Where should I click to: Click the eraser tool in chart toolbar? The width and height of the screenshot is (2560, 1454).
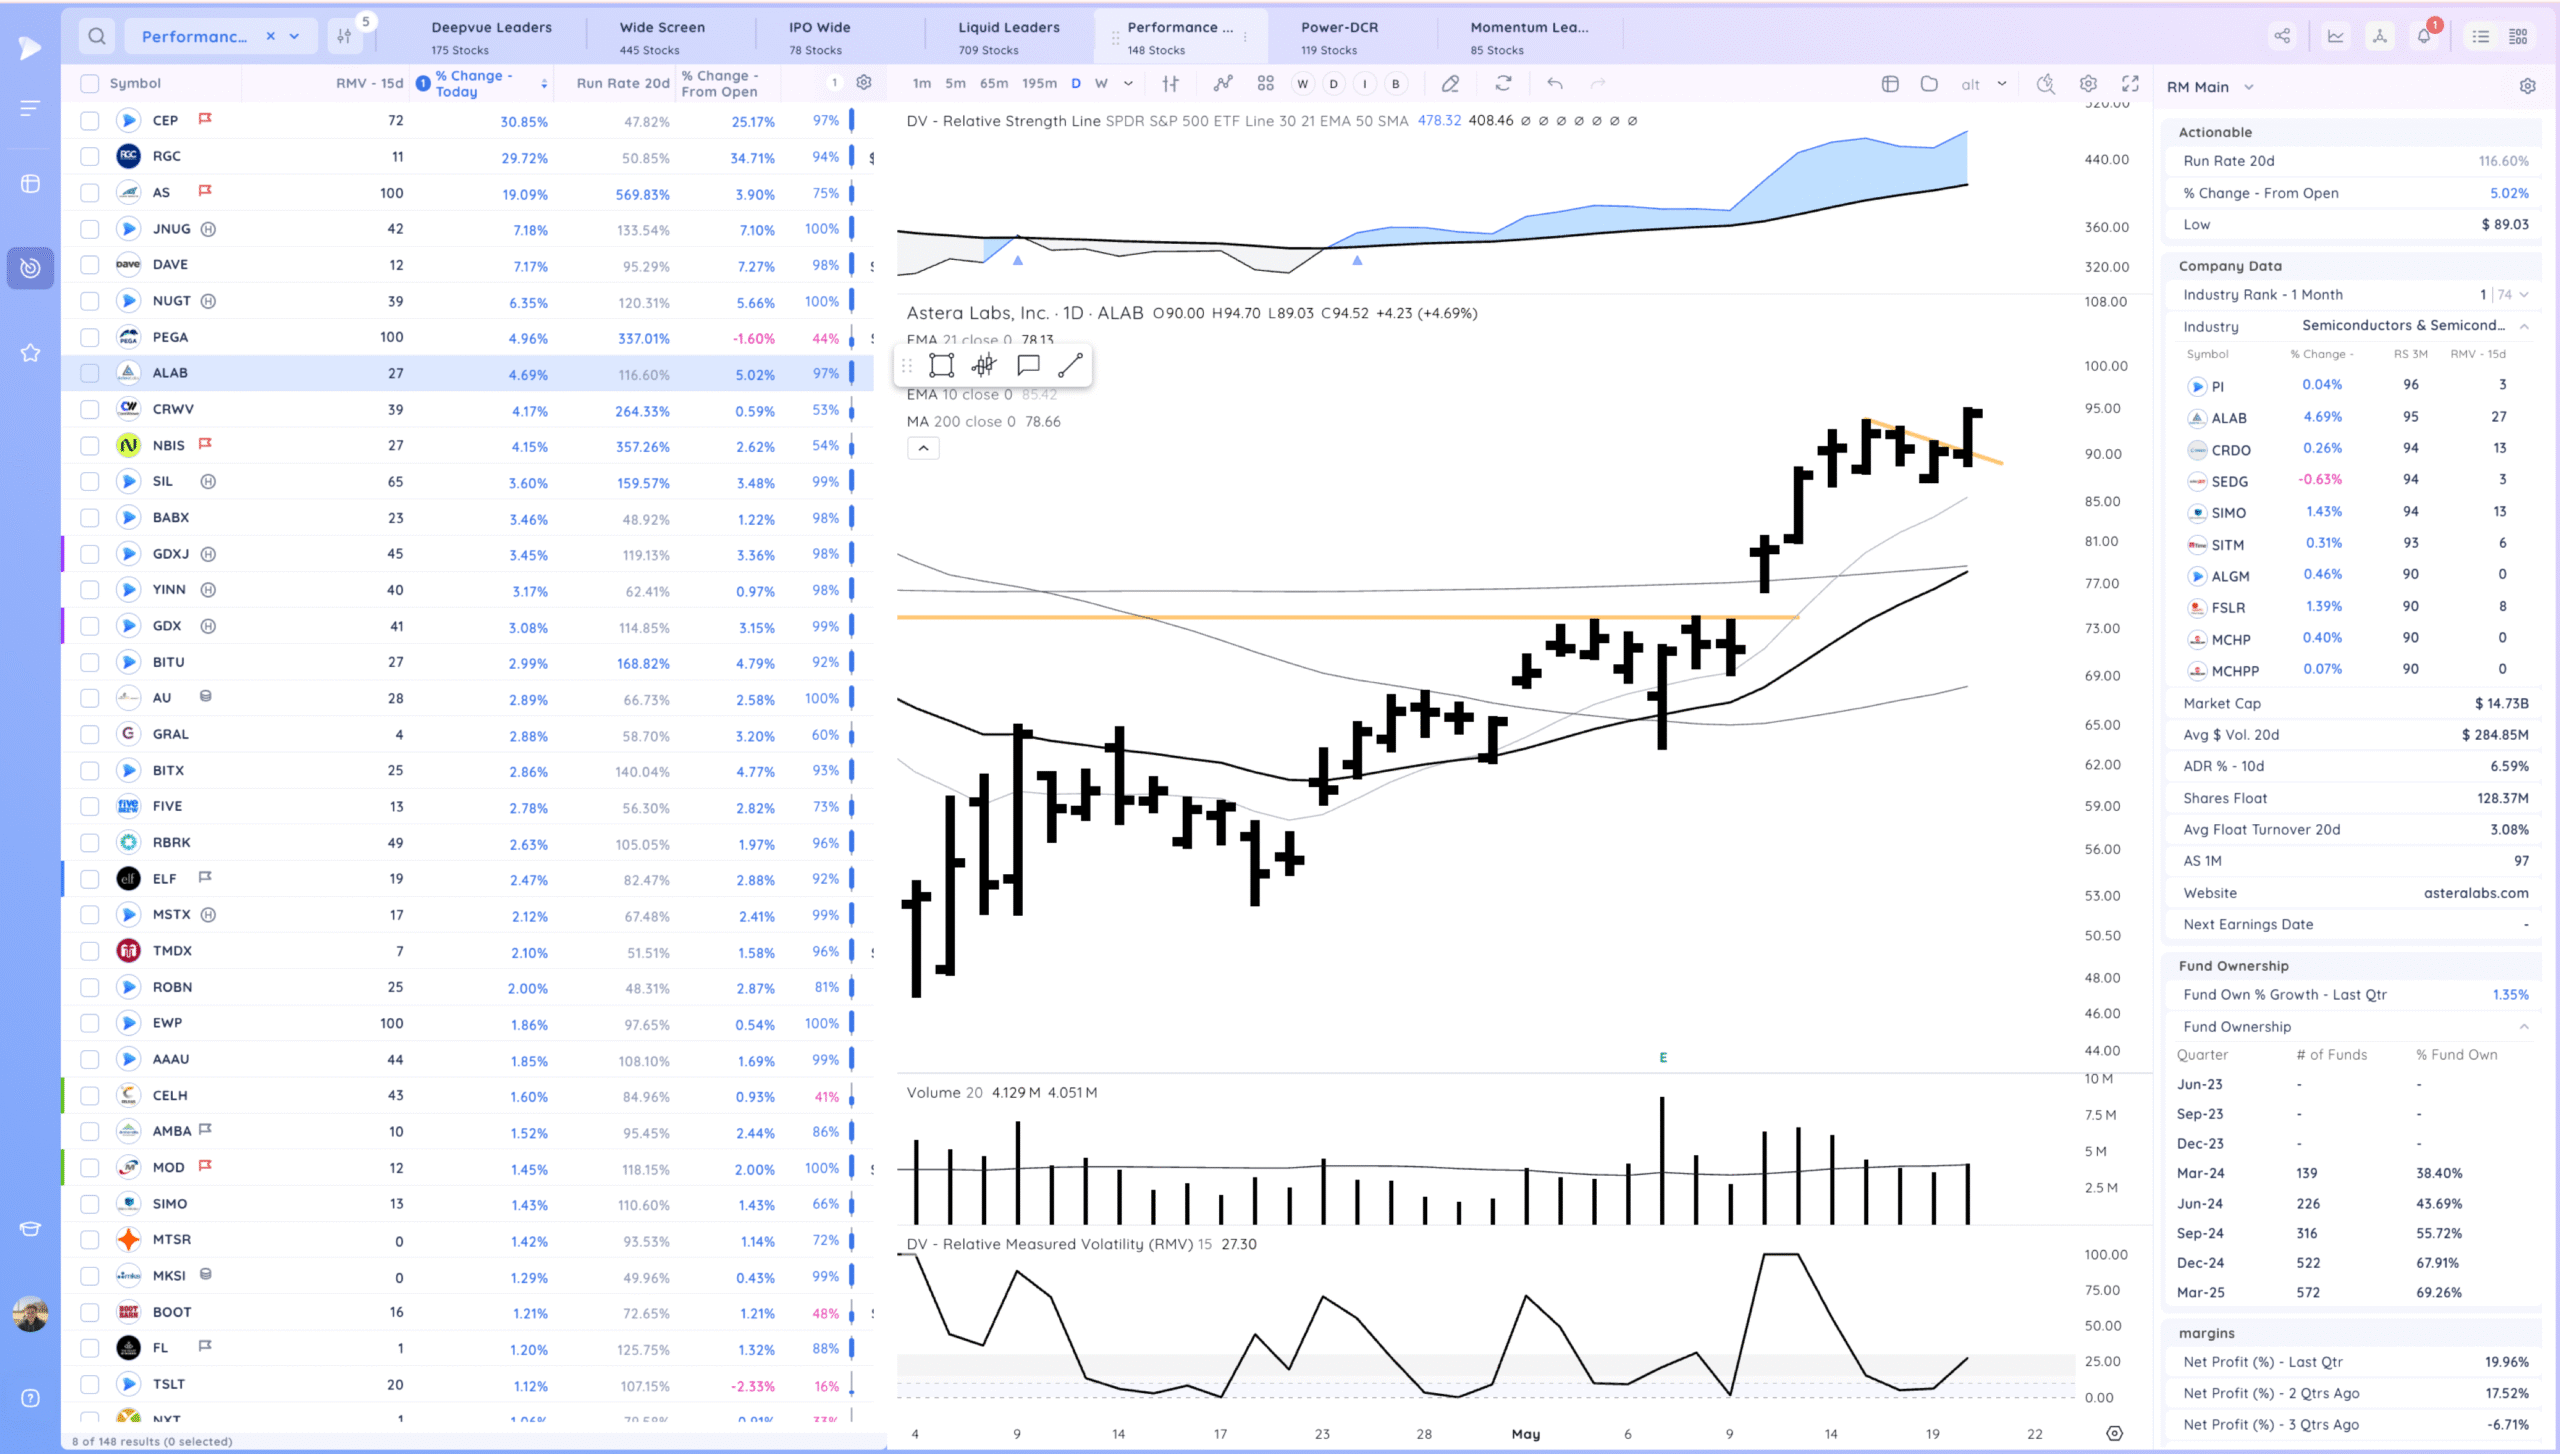[1450, 84]
